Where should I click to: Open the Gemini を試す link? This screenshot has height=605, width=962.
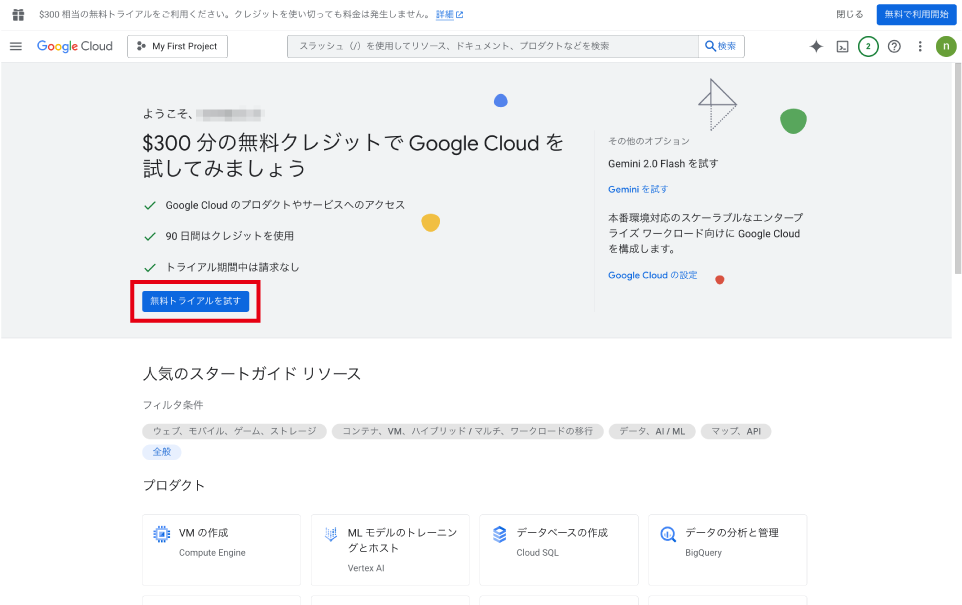[x=638, y=189]
